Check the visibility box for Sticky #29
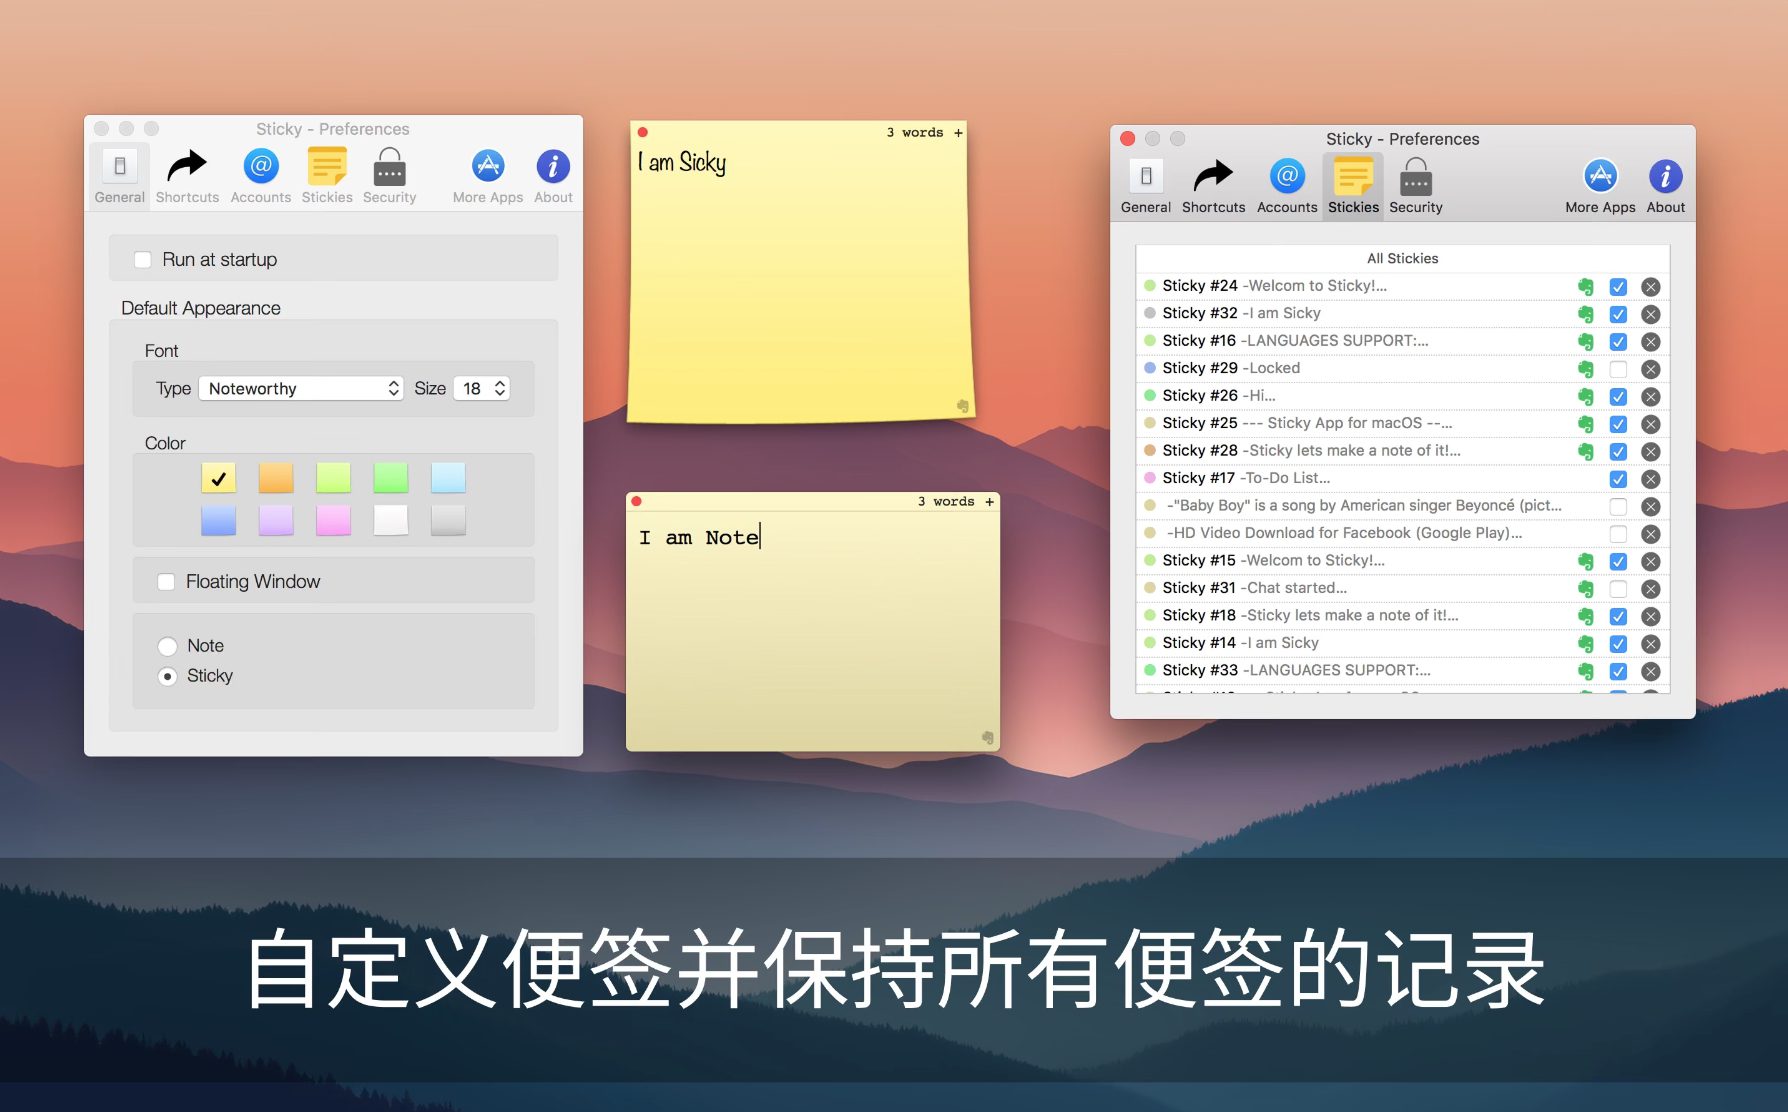 pos(1618,369)
